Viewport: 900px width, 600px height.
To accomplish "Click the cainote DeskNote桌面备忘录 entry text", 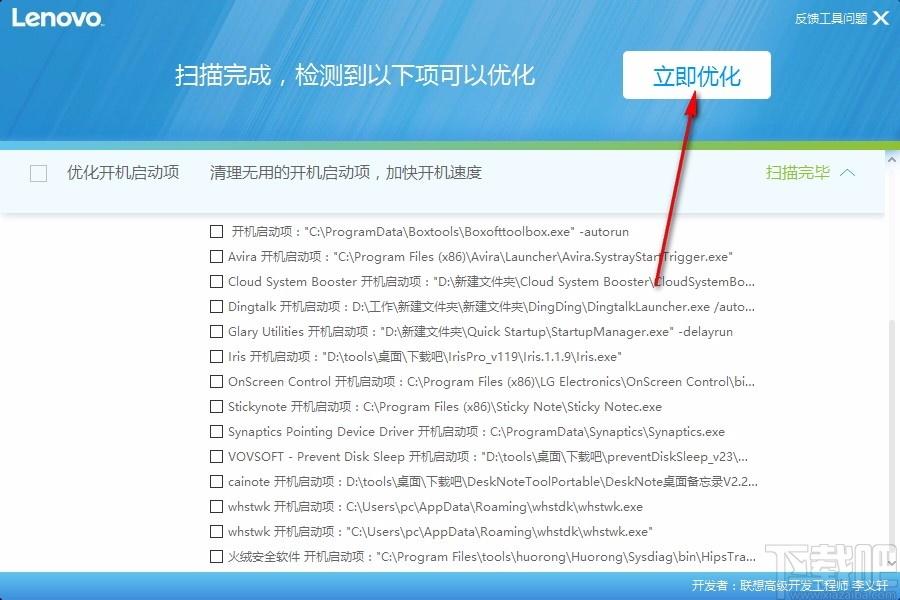I will point(492,481).
